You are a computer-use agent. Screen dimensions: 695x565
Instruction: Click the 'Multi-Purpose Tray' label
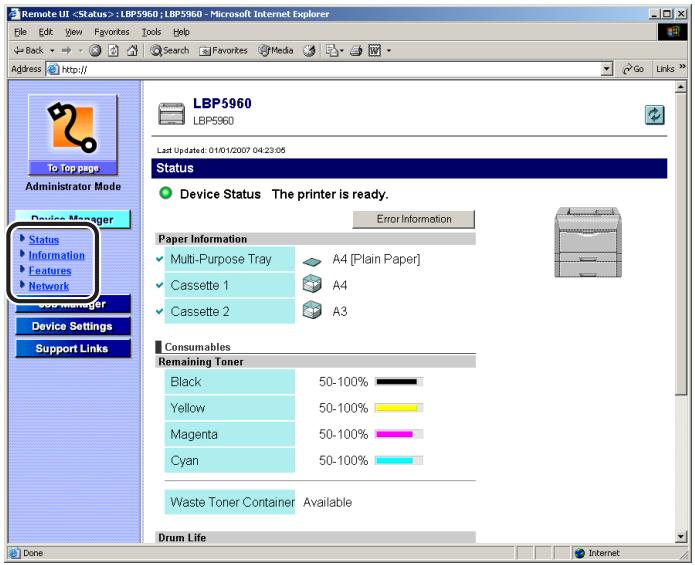point(221,259)
